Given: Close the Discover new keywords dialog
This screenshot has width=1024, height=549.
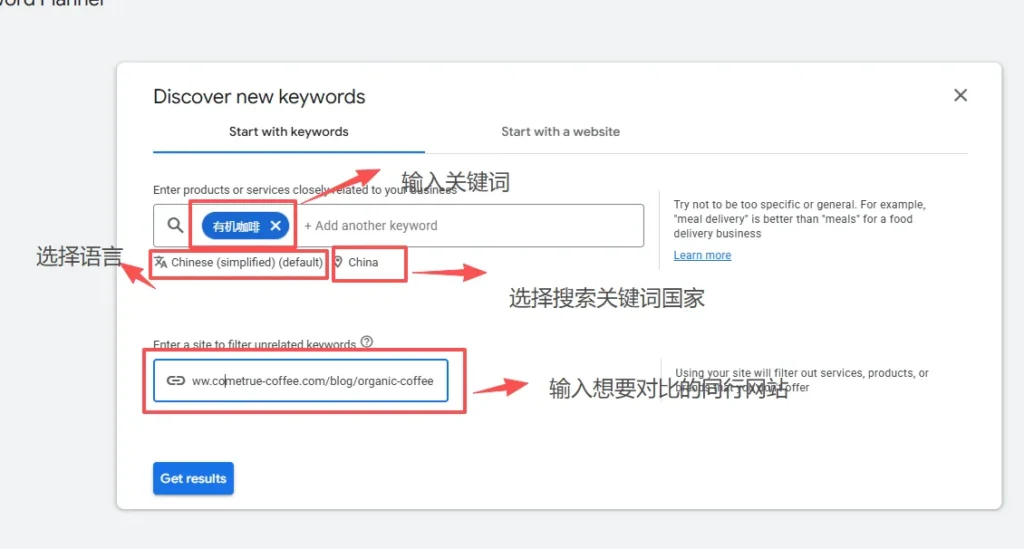Looking at the screenshot, I should pyautogui.click(x=960, y=95).
